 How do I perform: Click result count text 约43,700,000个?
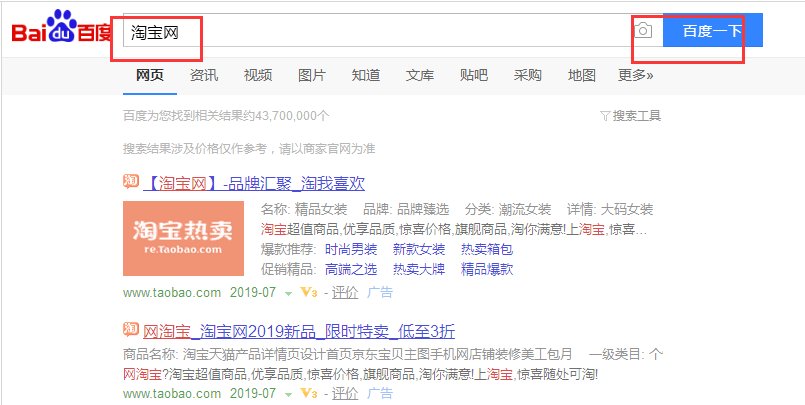[287, 115]
